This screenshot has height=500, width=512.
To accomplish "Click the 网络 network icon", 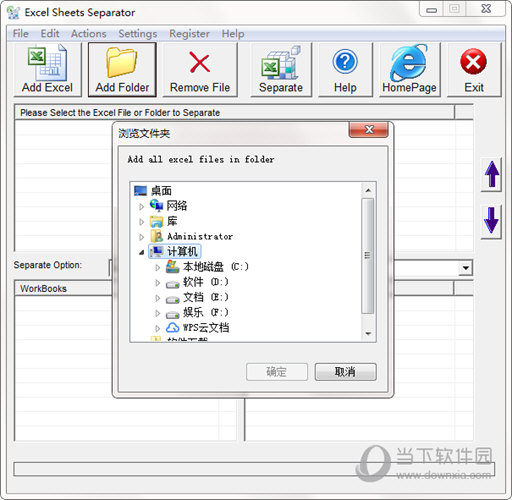I will 156,206.
